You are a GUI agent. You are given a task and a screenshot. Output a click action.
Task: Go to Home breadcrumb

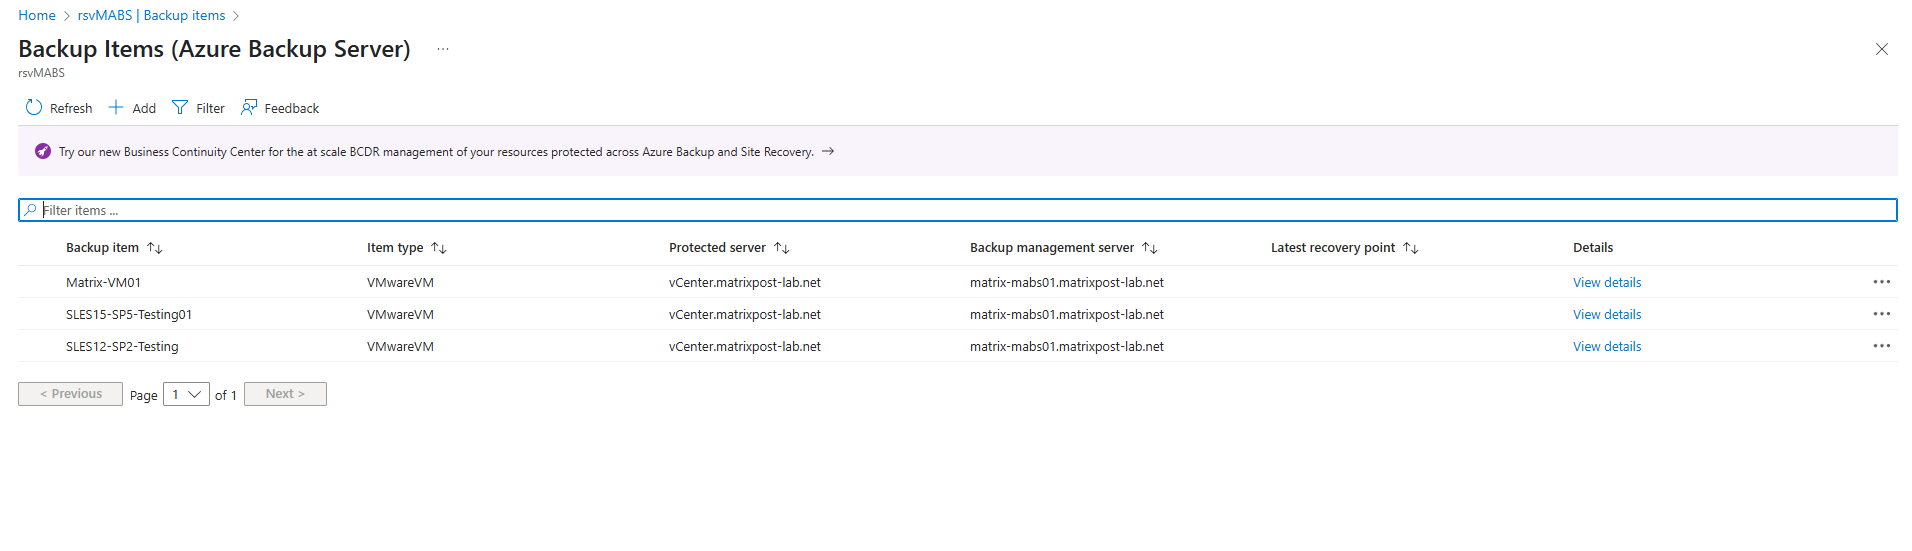[37, 16]
